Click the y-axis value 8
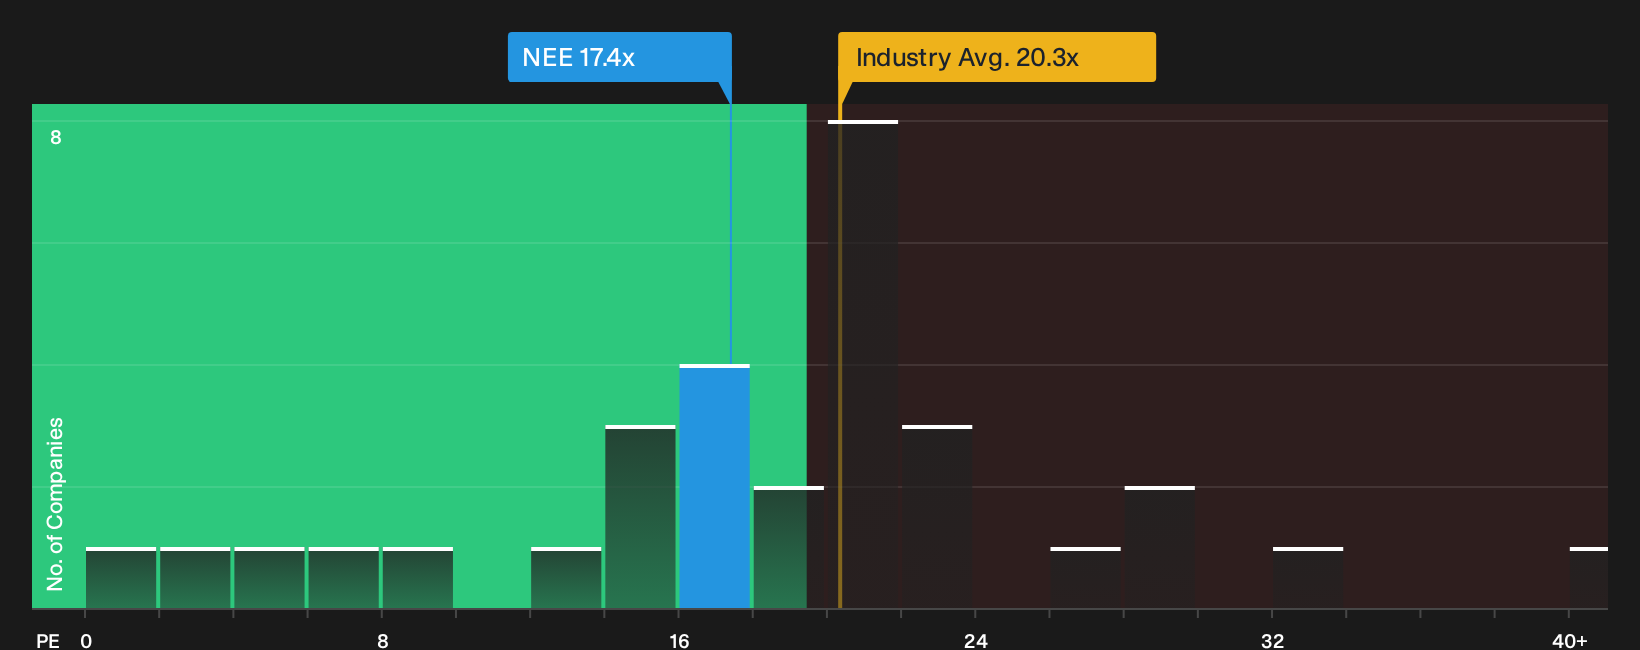Screen dimensions: 1640x650 (x=56, y=137)
